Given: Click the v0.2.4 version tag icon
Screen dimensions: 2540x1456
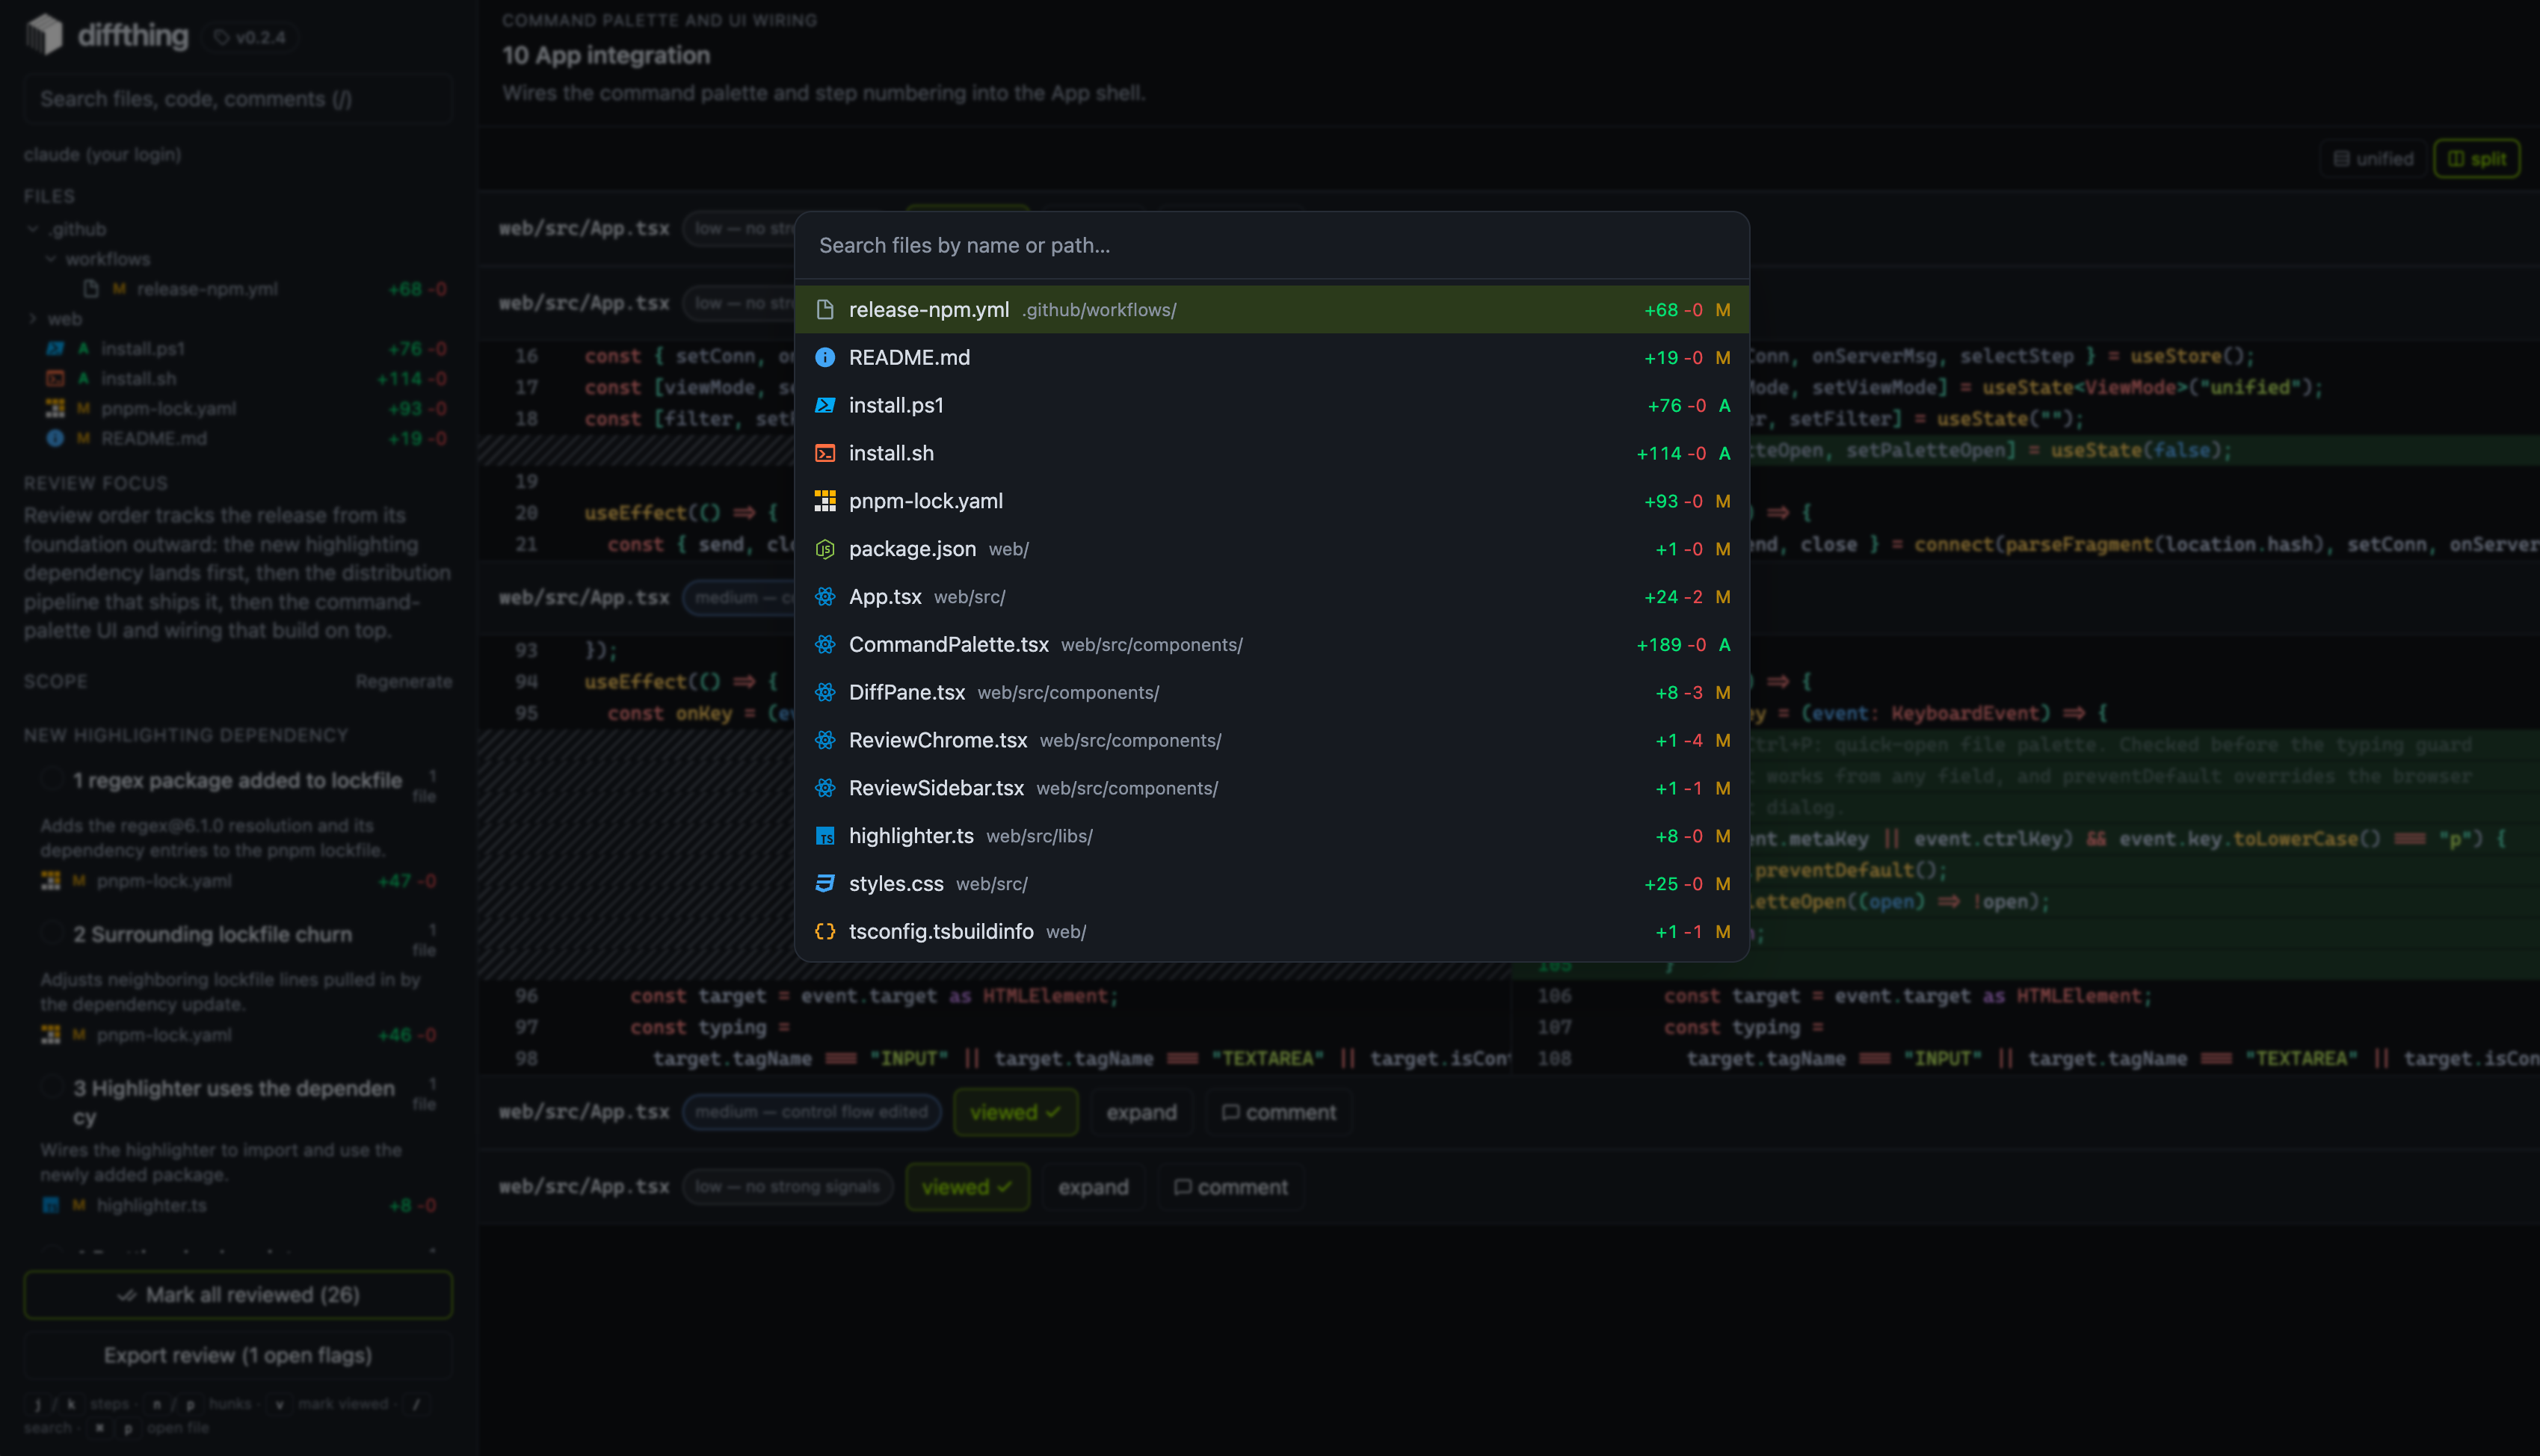Looking at the screenshot, I should [x=221, y=37].
